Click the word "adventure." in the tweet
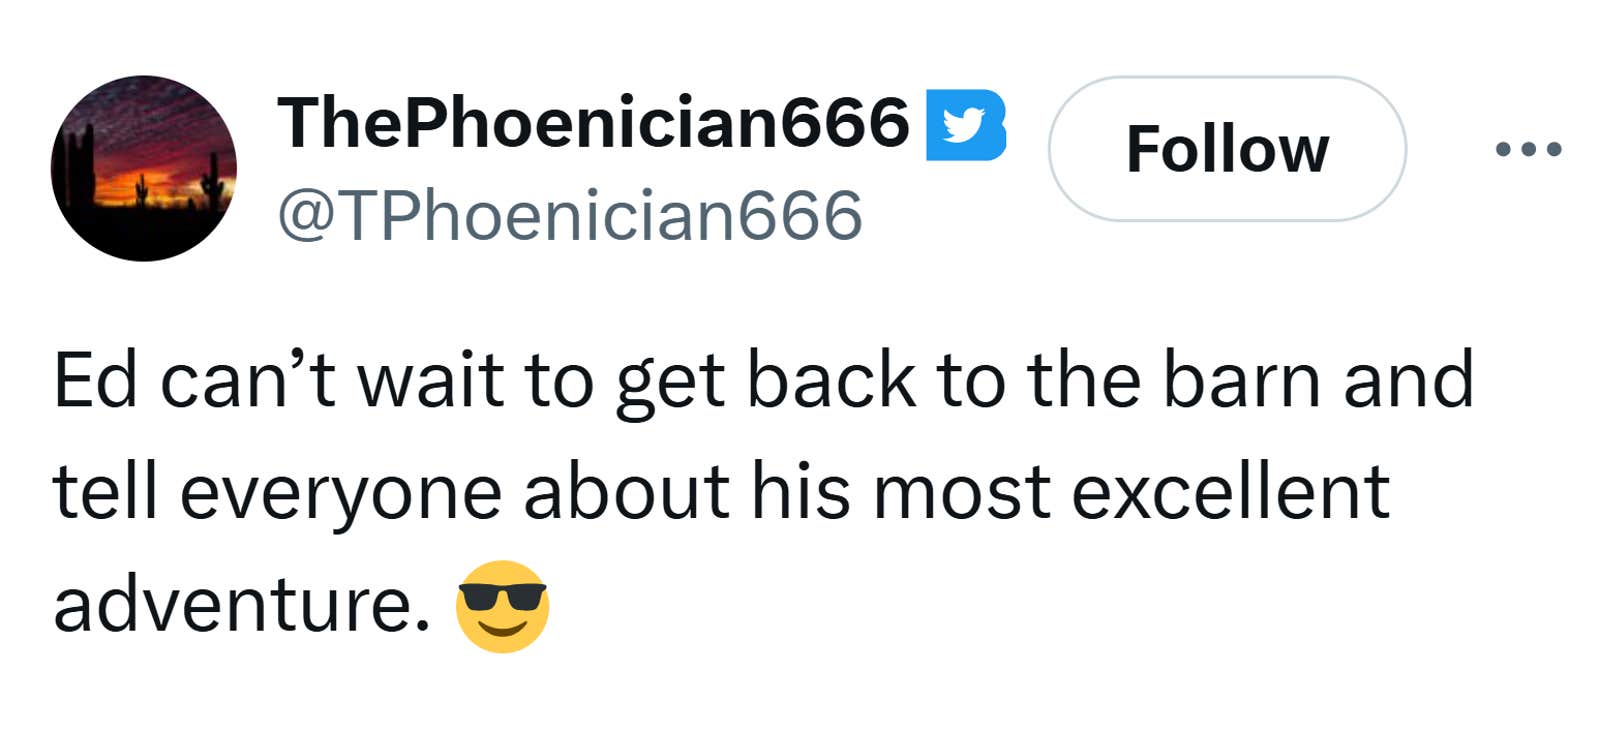The width and height of the screenshot is (1600, 732). (x=242, y=606)
